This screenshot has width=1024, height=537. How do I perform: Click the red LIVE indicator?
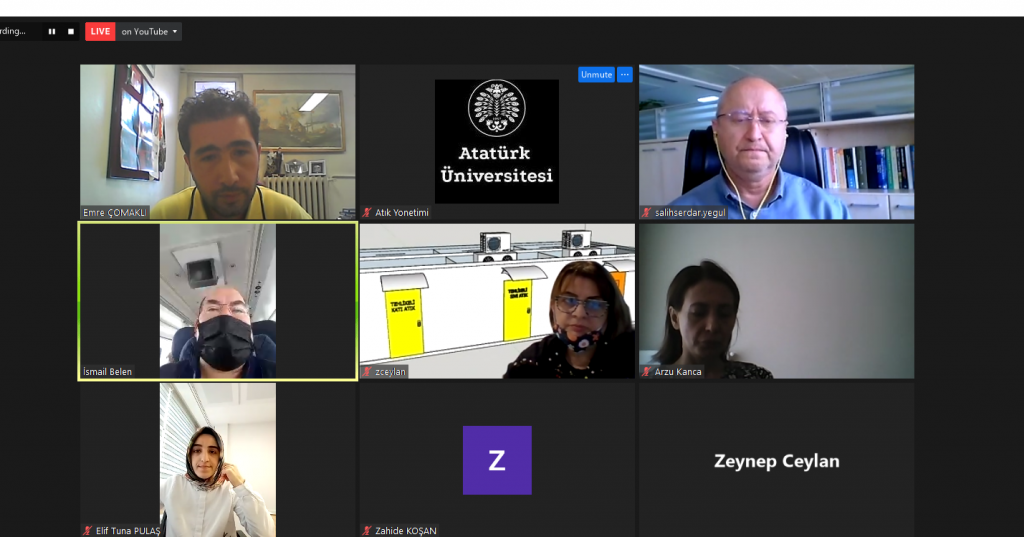click(x=100, y=31)
